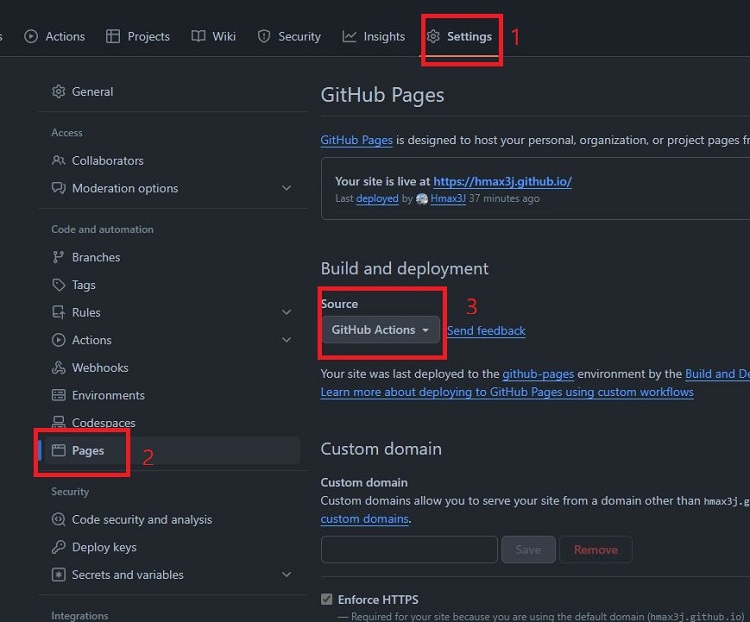Expand Secrets and variables chevron

click(x=287, y=574)
